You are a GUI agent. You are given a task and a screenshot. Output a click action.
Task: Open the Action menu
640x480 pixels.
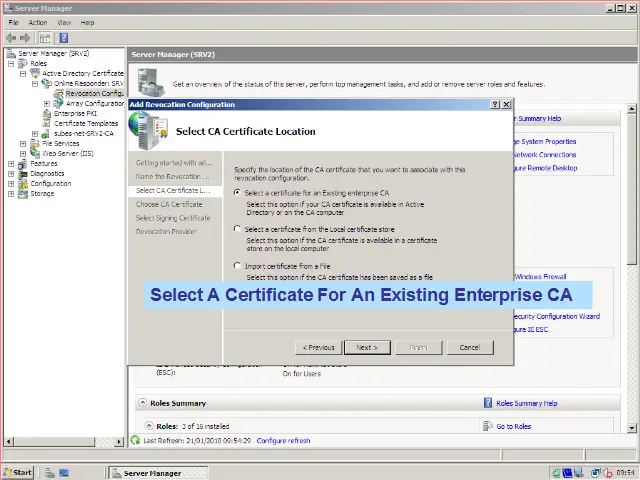tap(38, 22)
